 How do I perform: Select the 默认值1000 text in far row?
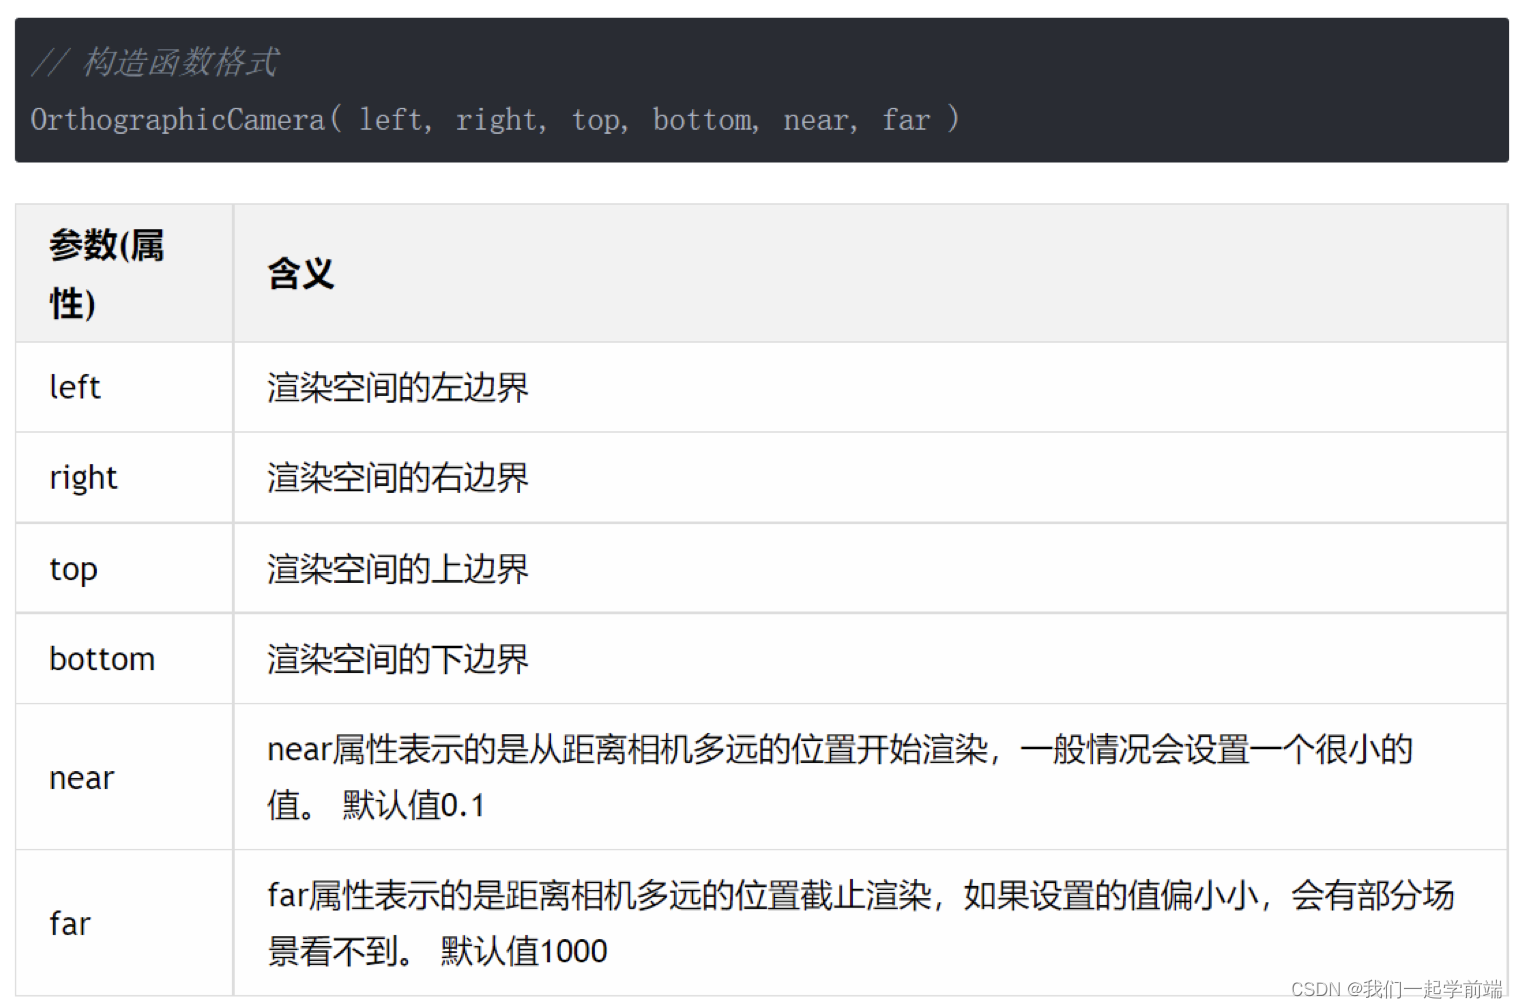pos(524,950)
